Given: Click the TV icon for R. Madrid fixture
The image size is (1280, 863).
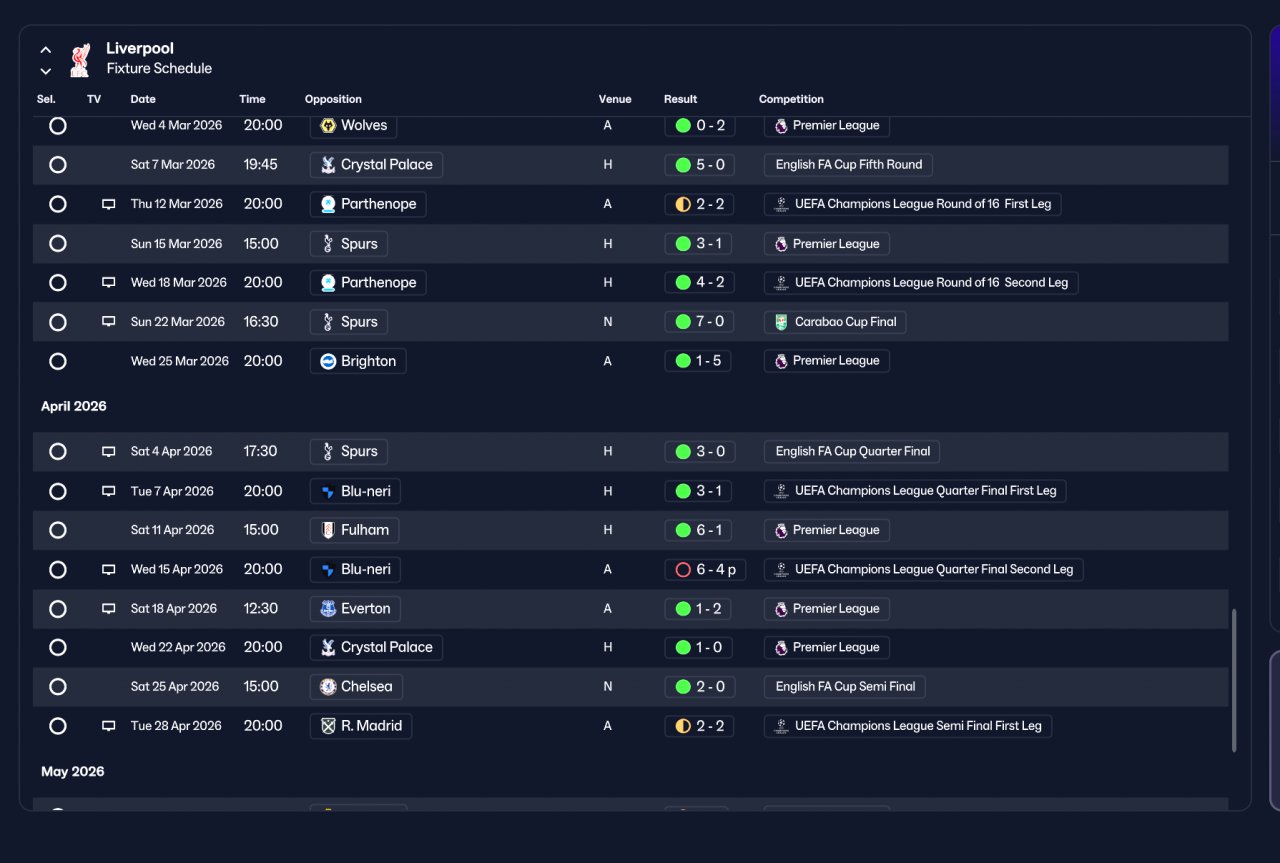Looking at the screenshot, I should pyautogui.click(x=108, y=726).
